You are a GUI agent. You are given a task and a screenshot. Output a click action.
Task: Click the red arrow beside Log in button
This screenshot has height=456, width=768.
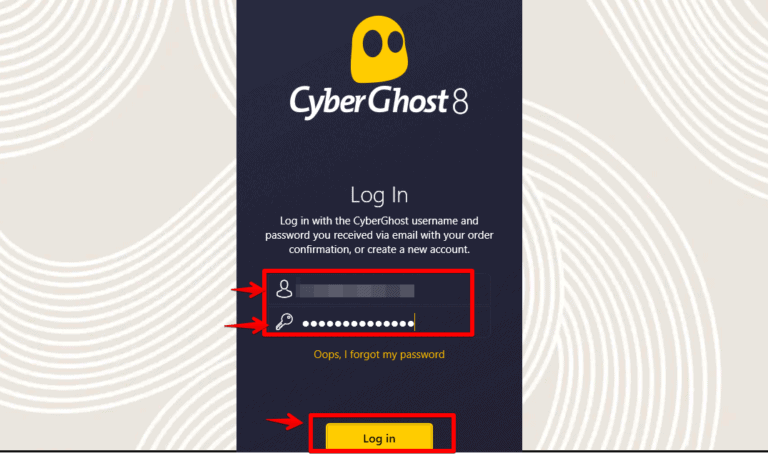pos(285,420)
